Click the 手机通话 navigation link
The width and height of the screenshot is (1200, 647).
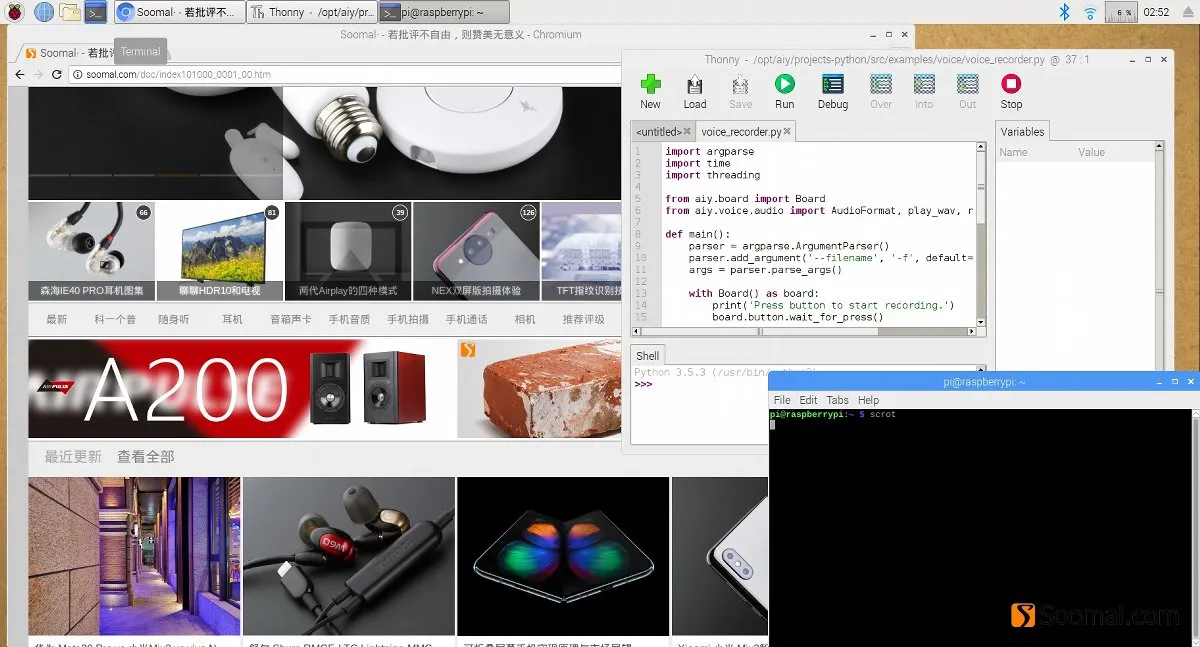tap(466, 319)
